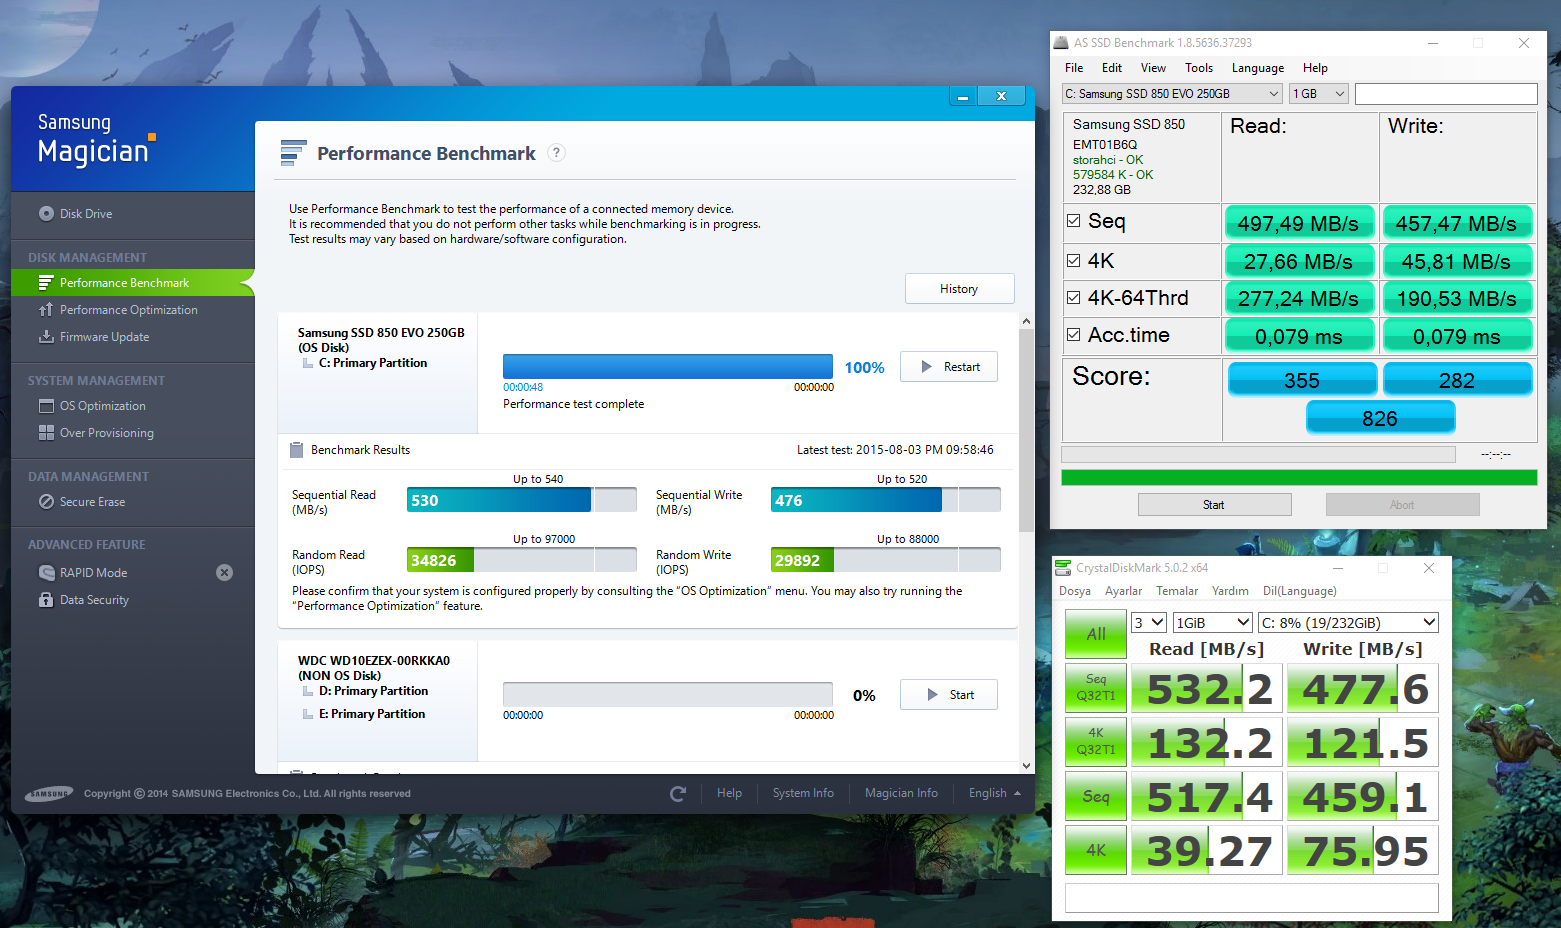
Task: Click the green AS SSD progress bar
Action: (1299, 477)
